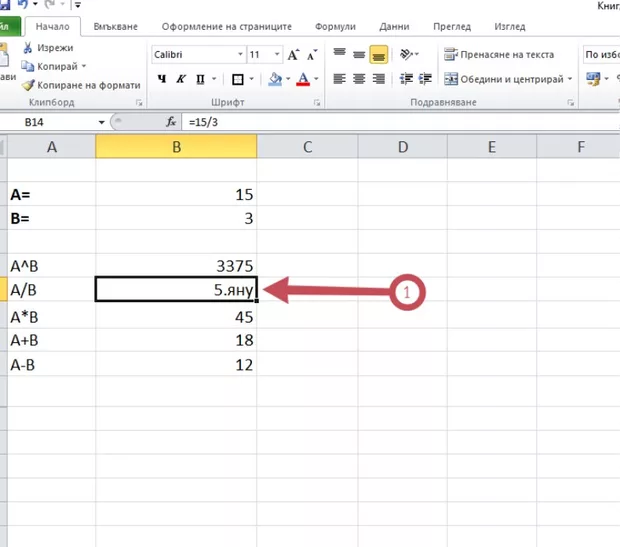Select column E header
620x547 pixels.
tap(492, 147)
